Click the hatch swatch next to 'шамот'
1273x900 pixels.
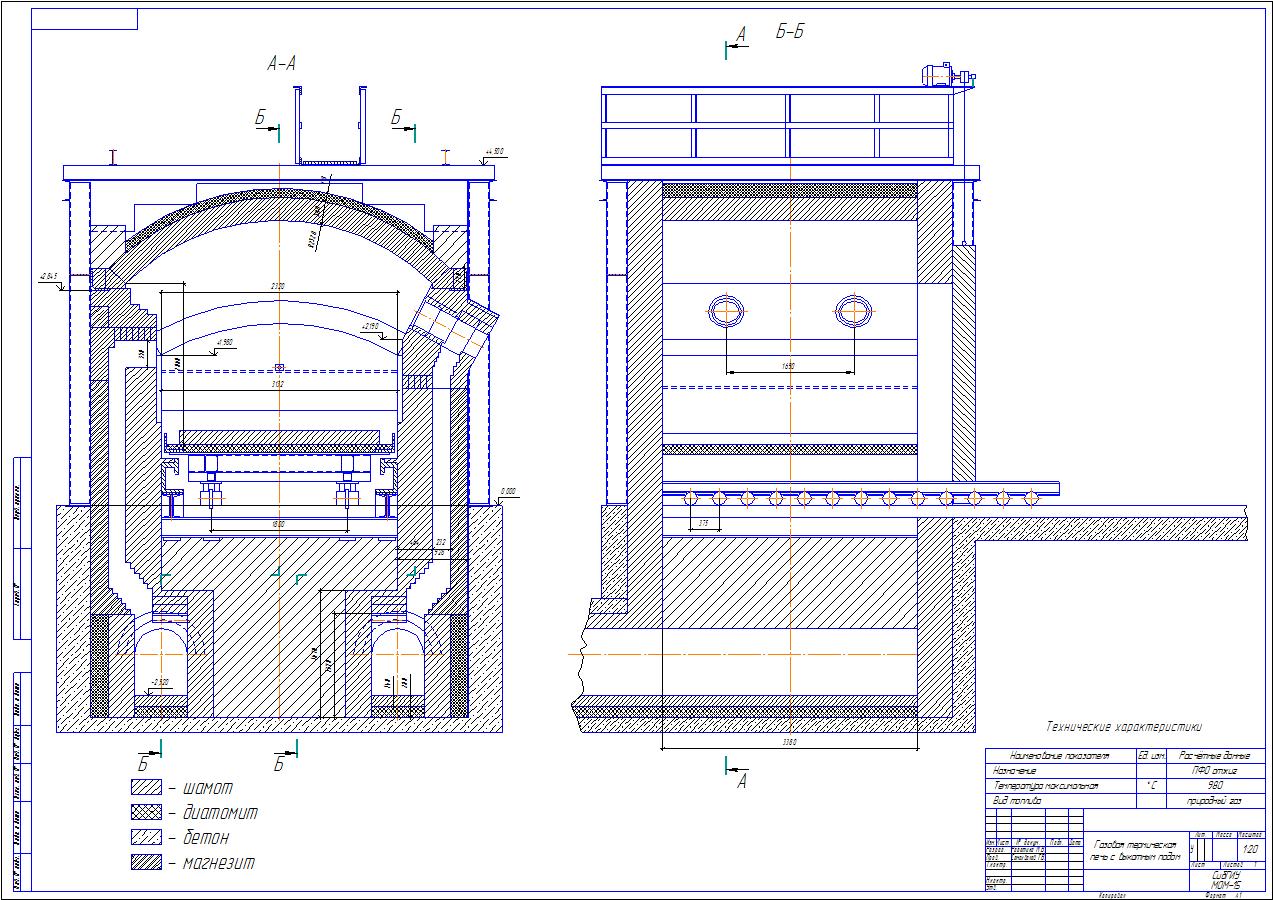coord(147,788)
